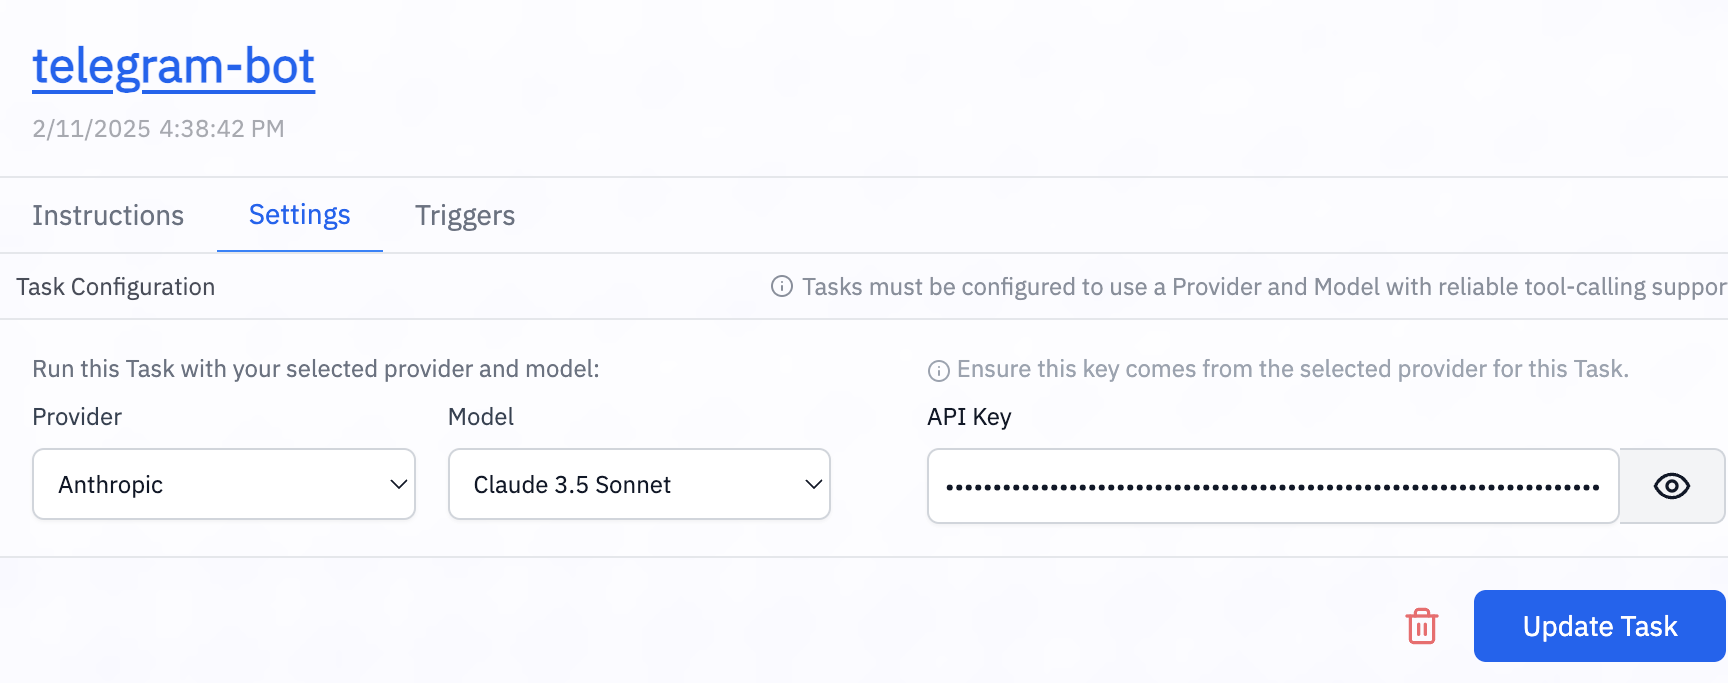Click the API Key field label
The width and height of the screenshot is (1728, 683).
coord(968,417)
